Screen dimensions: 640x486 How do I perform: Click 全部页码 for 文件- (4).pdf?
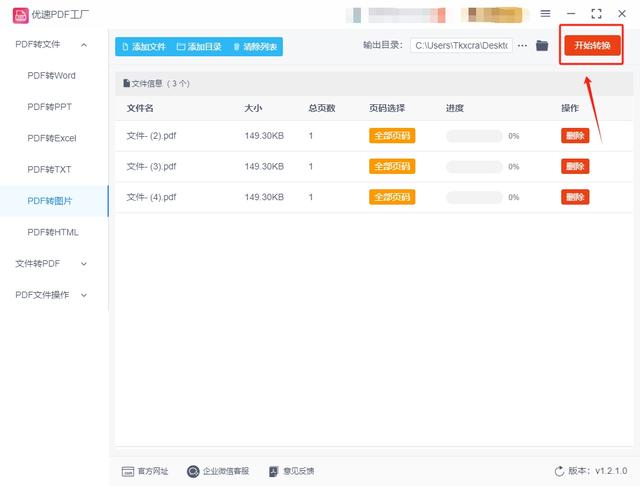point(392,197)
